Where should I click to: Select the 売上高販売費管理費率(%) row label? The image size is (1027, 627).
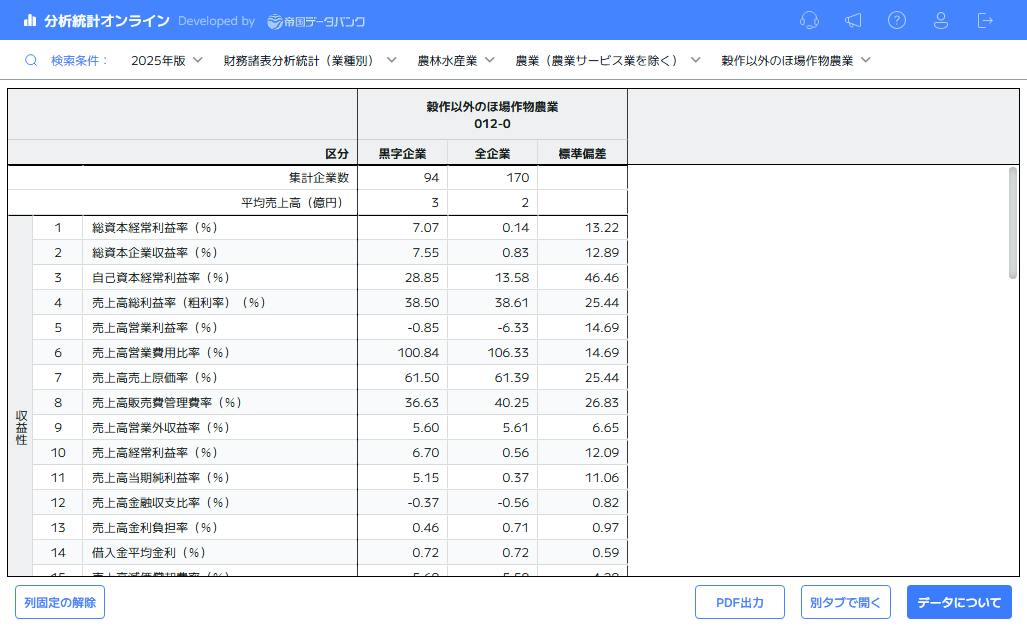click(166, 402)
